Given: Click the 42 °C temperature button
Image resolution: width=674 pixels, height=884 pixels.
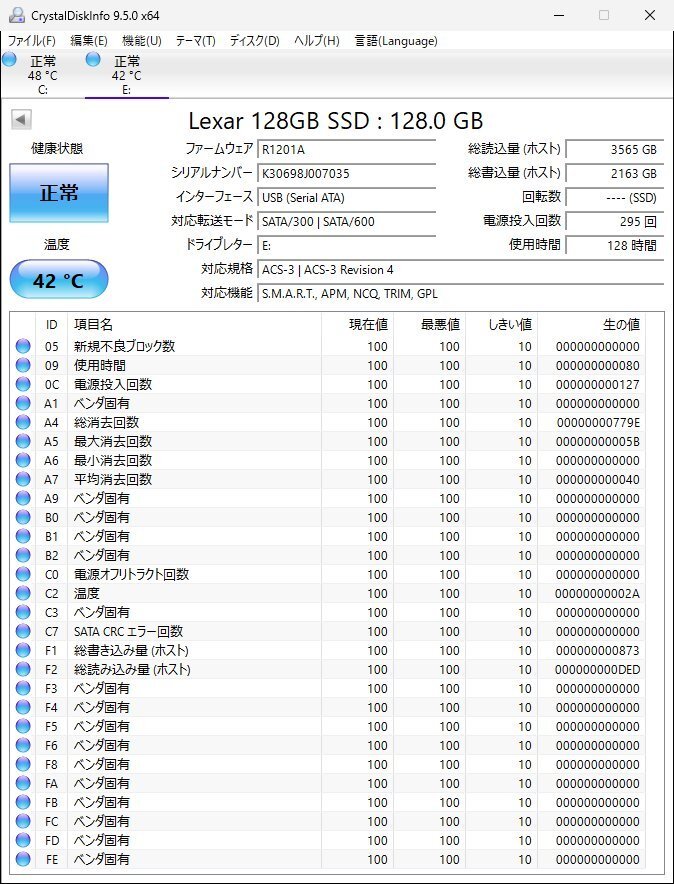Looking at the screenshot, I should click(x=59, y=280).
